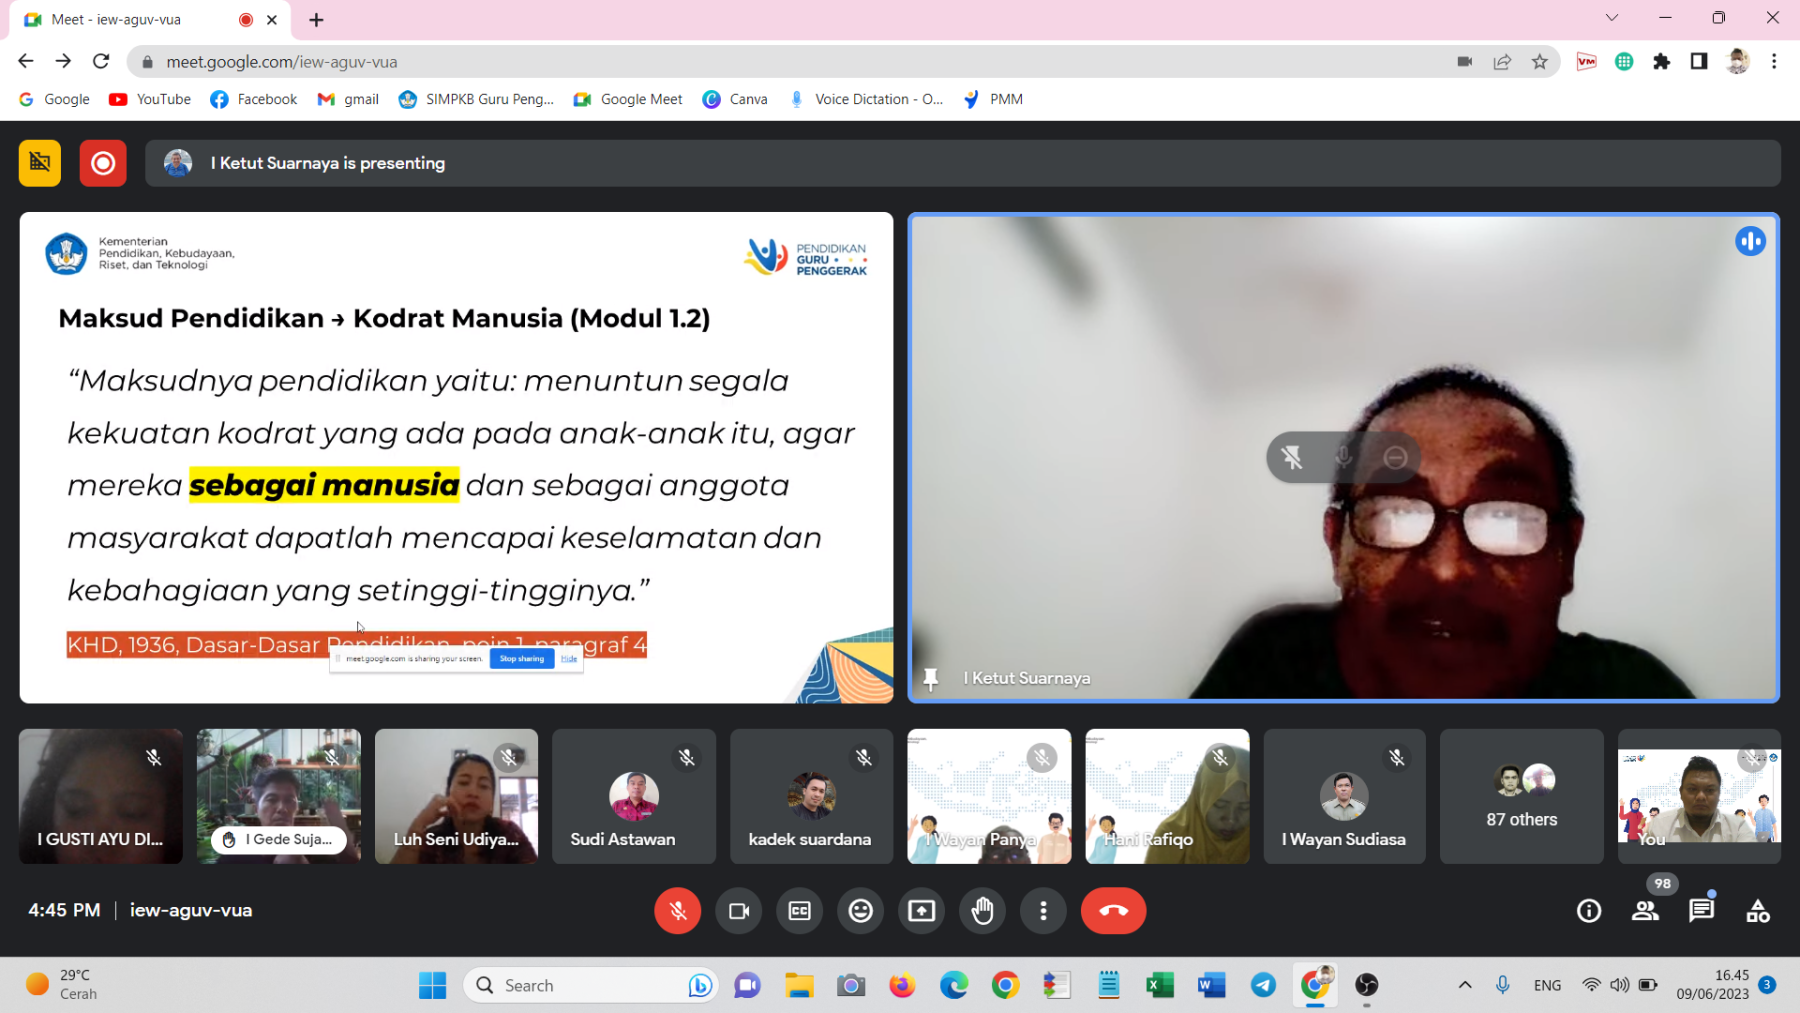
Task: Open the meeting details info icon
Action: click(x=1588, y=910)
